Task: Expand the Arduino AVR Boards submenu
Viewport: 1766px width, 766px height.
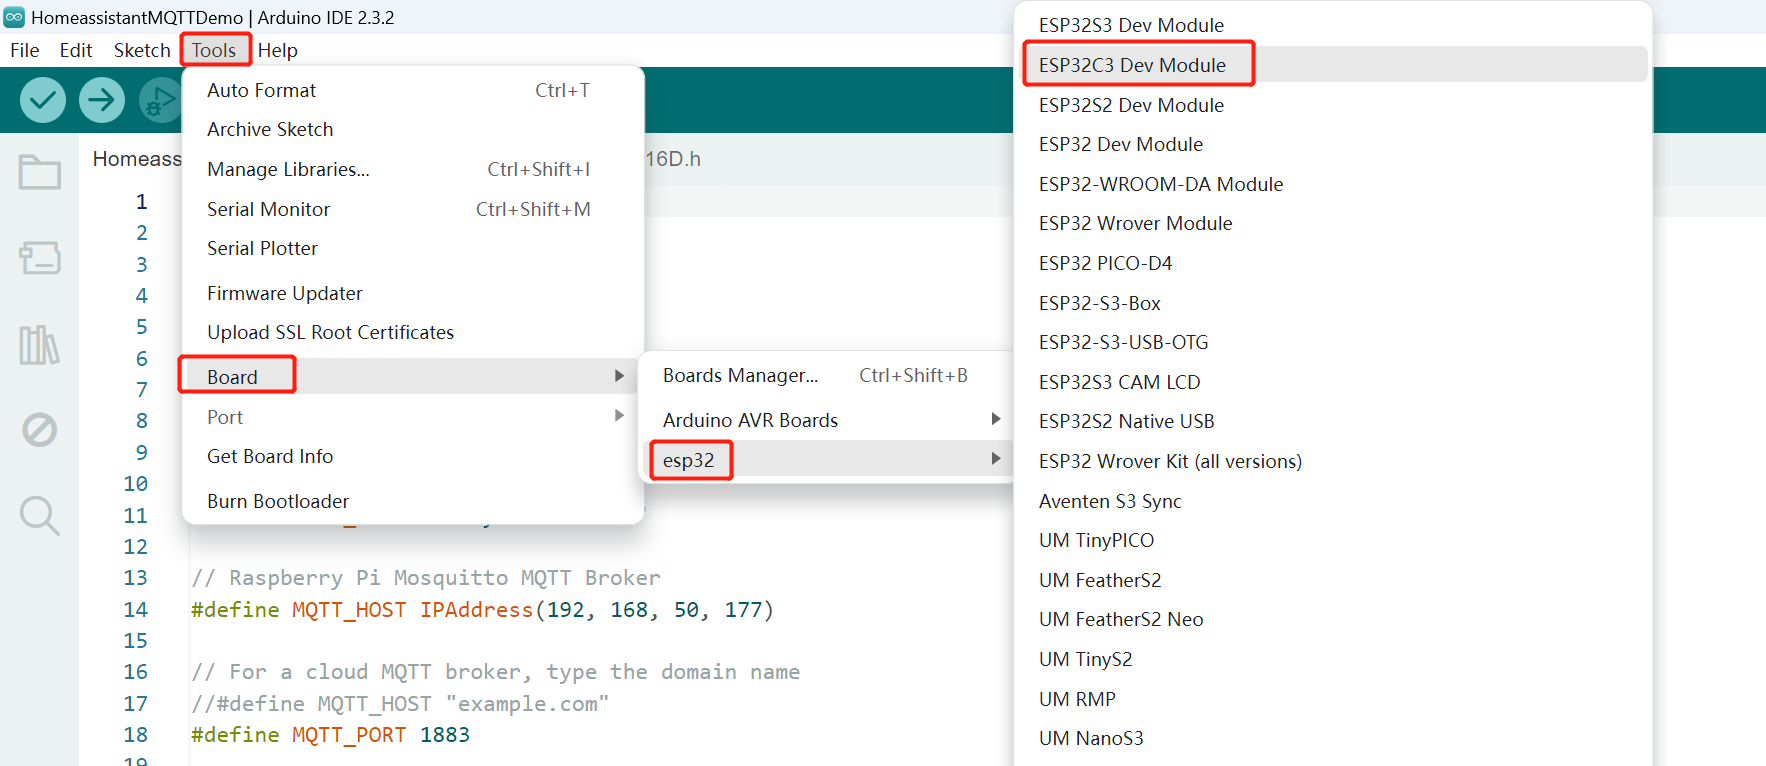Action: (828, 420)
